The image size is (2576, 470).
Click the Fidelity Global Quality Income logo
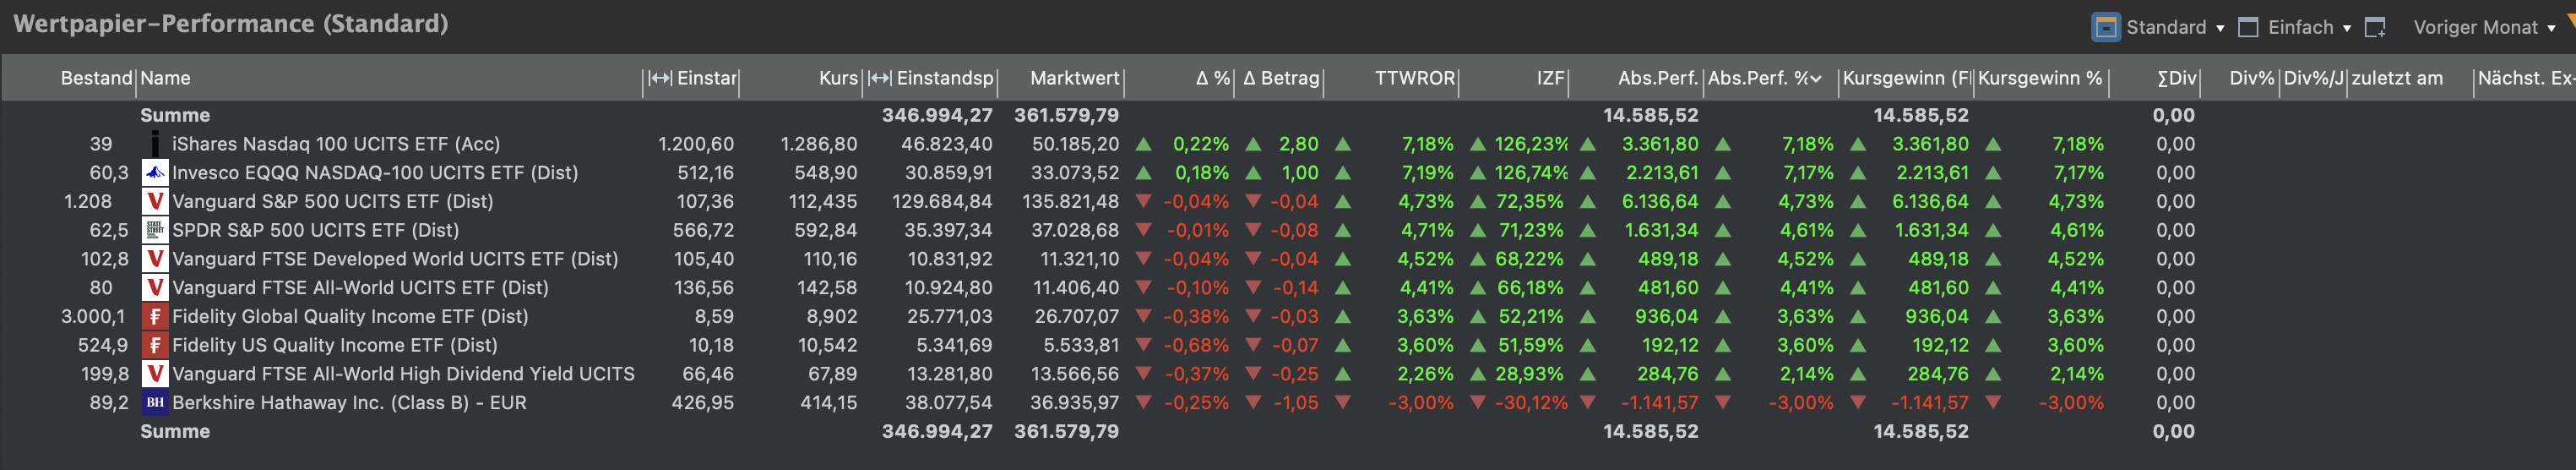pyautogui.click(x=155, y=316)
